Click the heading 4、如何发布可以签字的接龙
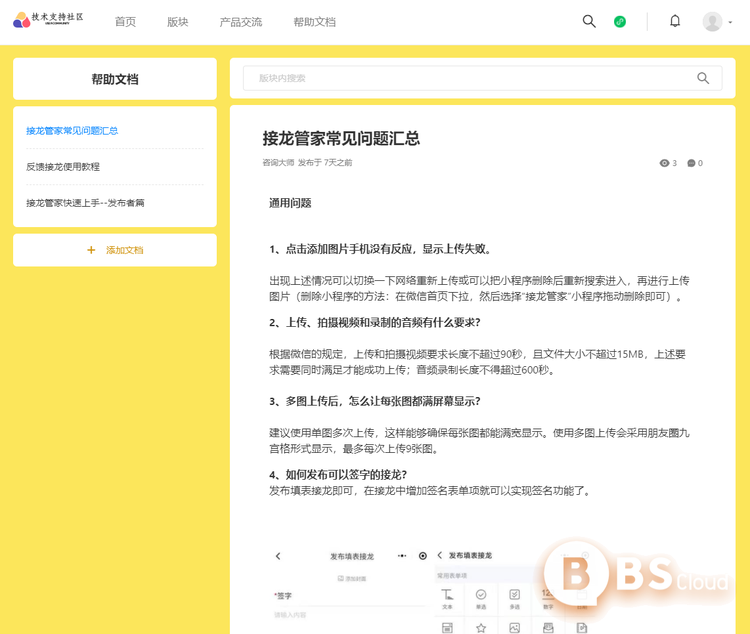The width and height of the screenshot is (750, 634). [x=338, y=474]
